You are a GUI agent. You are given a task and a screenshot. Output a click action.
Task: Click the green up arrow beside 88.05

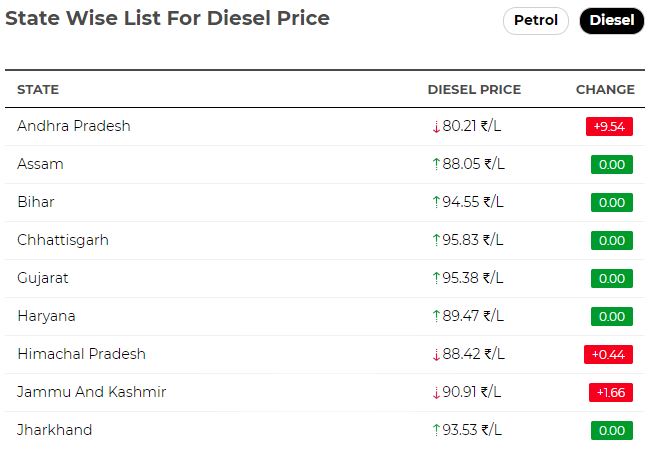point(436,164)
